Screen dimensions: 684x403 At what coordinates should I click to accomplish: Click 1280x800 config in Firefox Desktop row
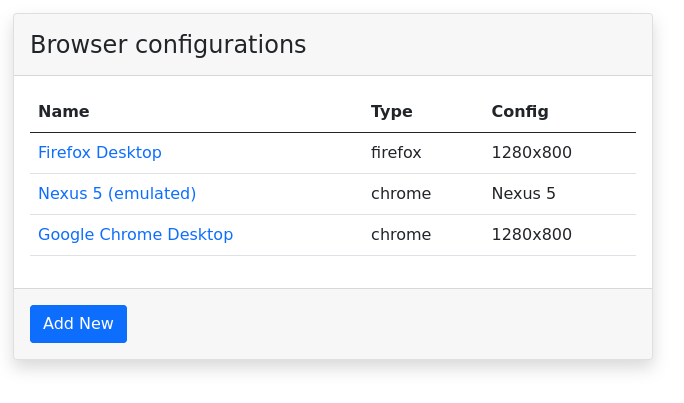pos(531,153)
